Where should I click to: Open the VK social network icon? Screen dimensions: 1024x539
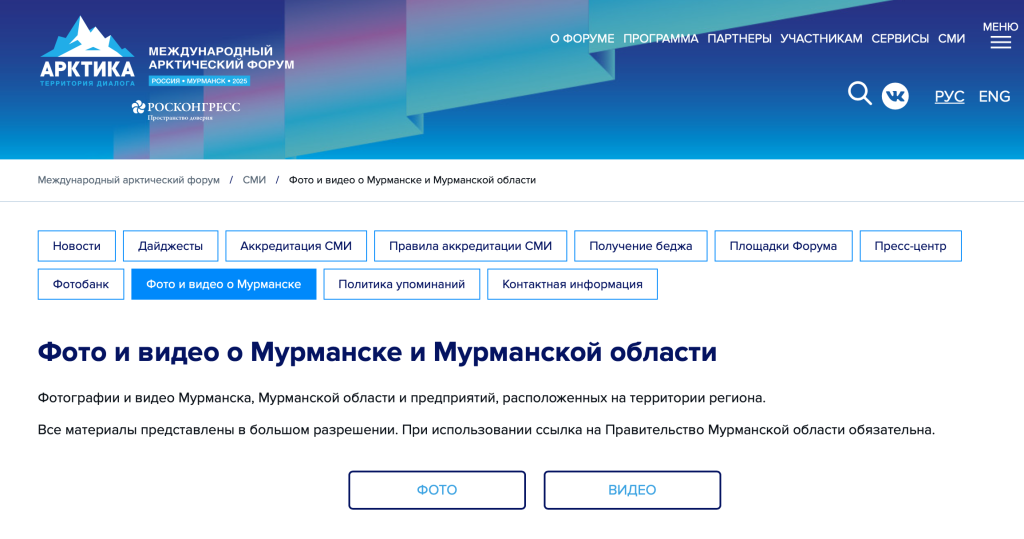tap(895, 96)
